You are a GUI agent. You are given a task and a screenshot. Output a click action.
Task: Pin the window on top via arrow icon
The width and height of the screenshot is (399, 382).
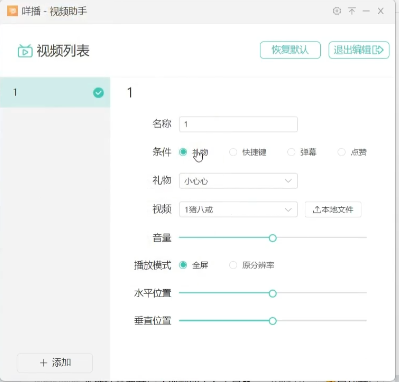352,11
